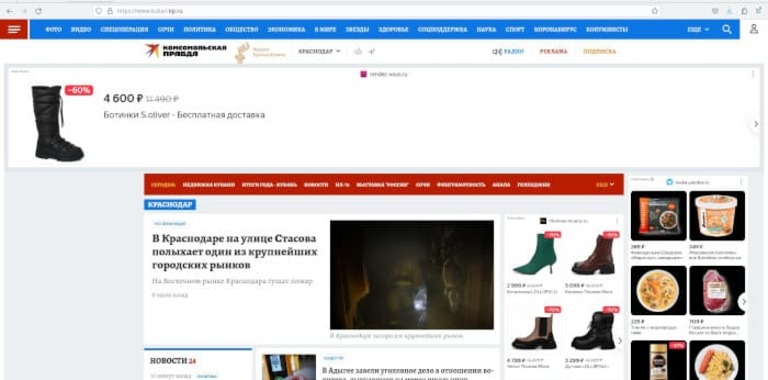Open the user profile icon
The height and width of the screenshot is (380, 768).
(754, 29)
